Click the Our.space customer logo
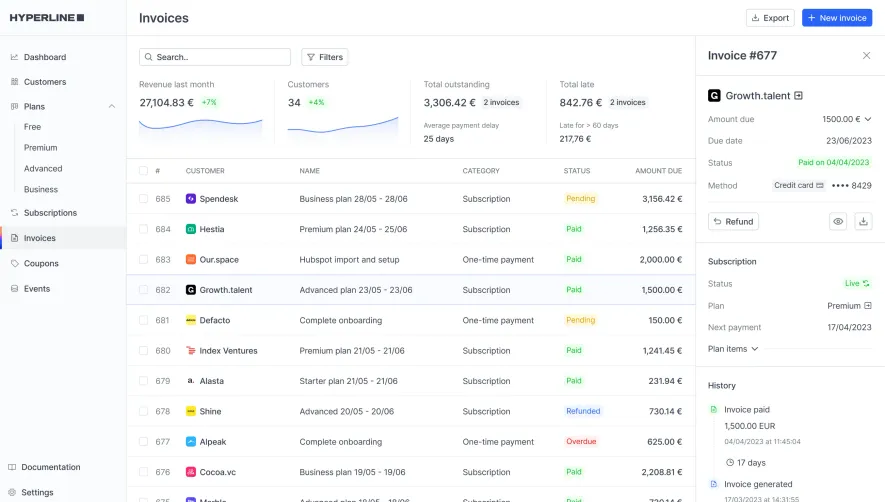The image size is (885, 502). [191, 260]
